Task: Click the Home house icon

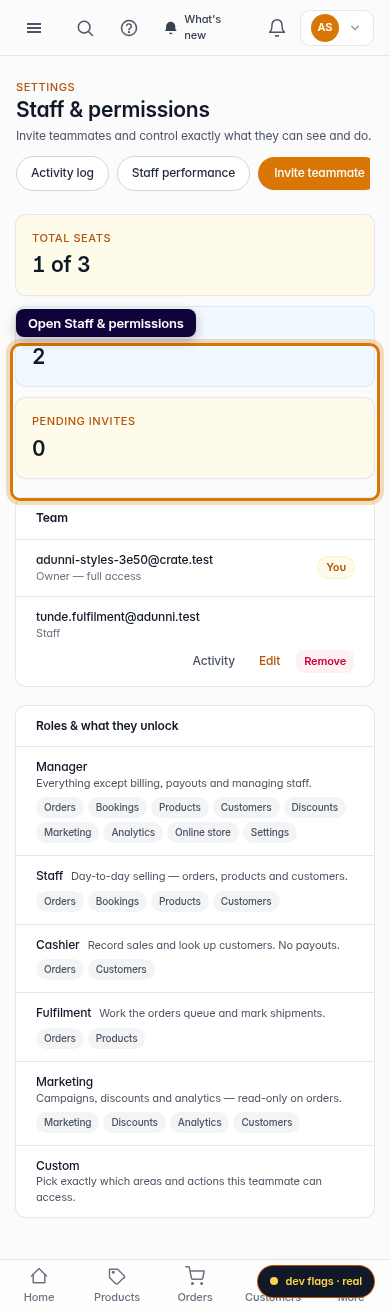Action: point(39,1275)
